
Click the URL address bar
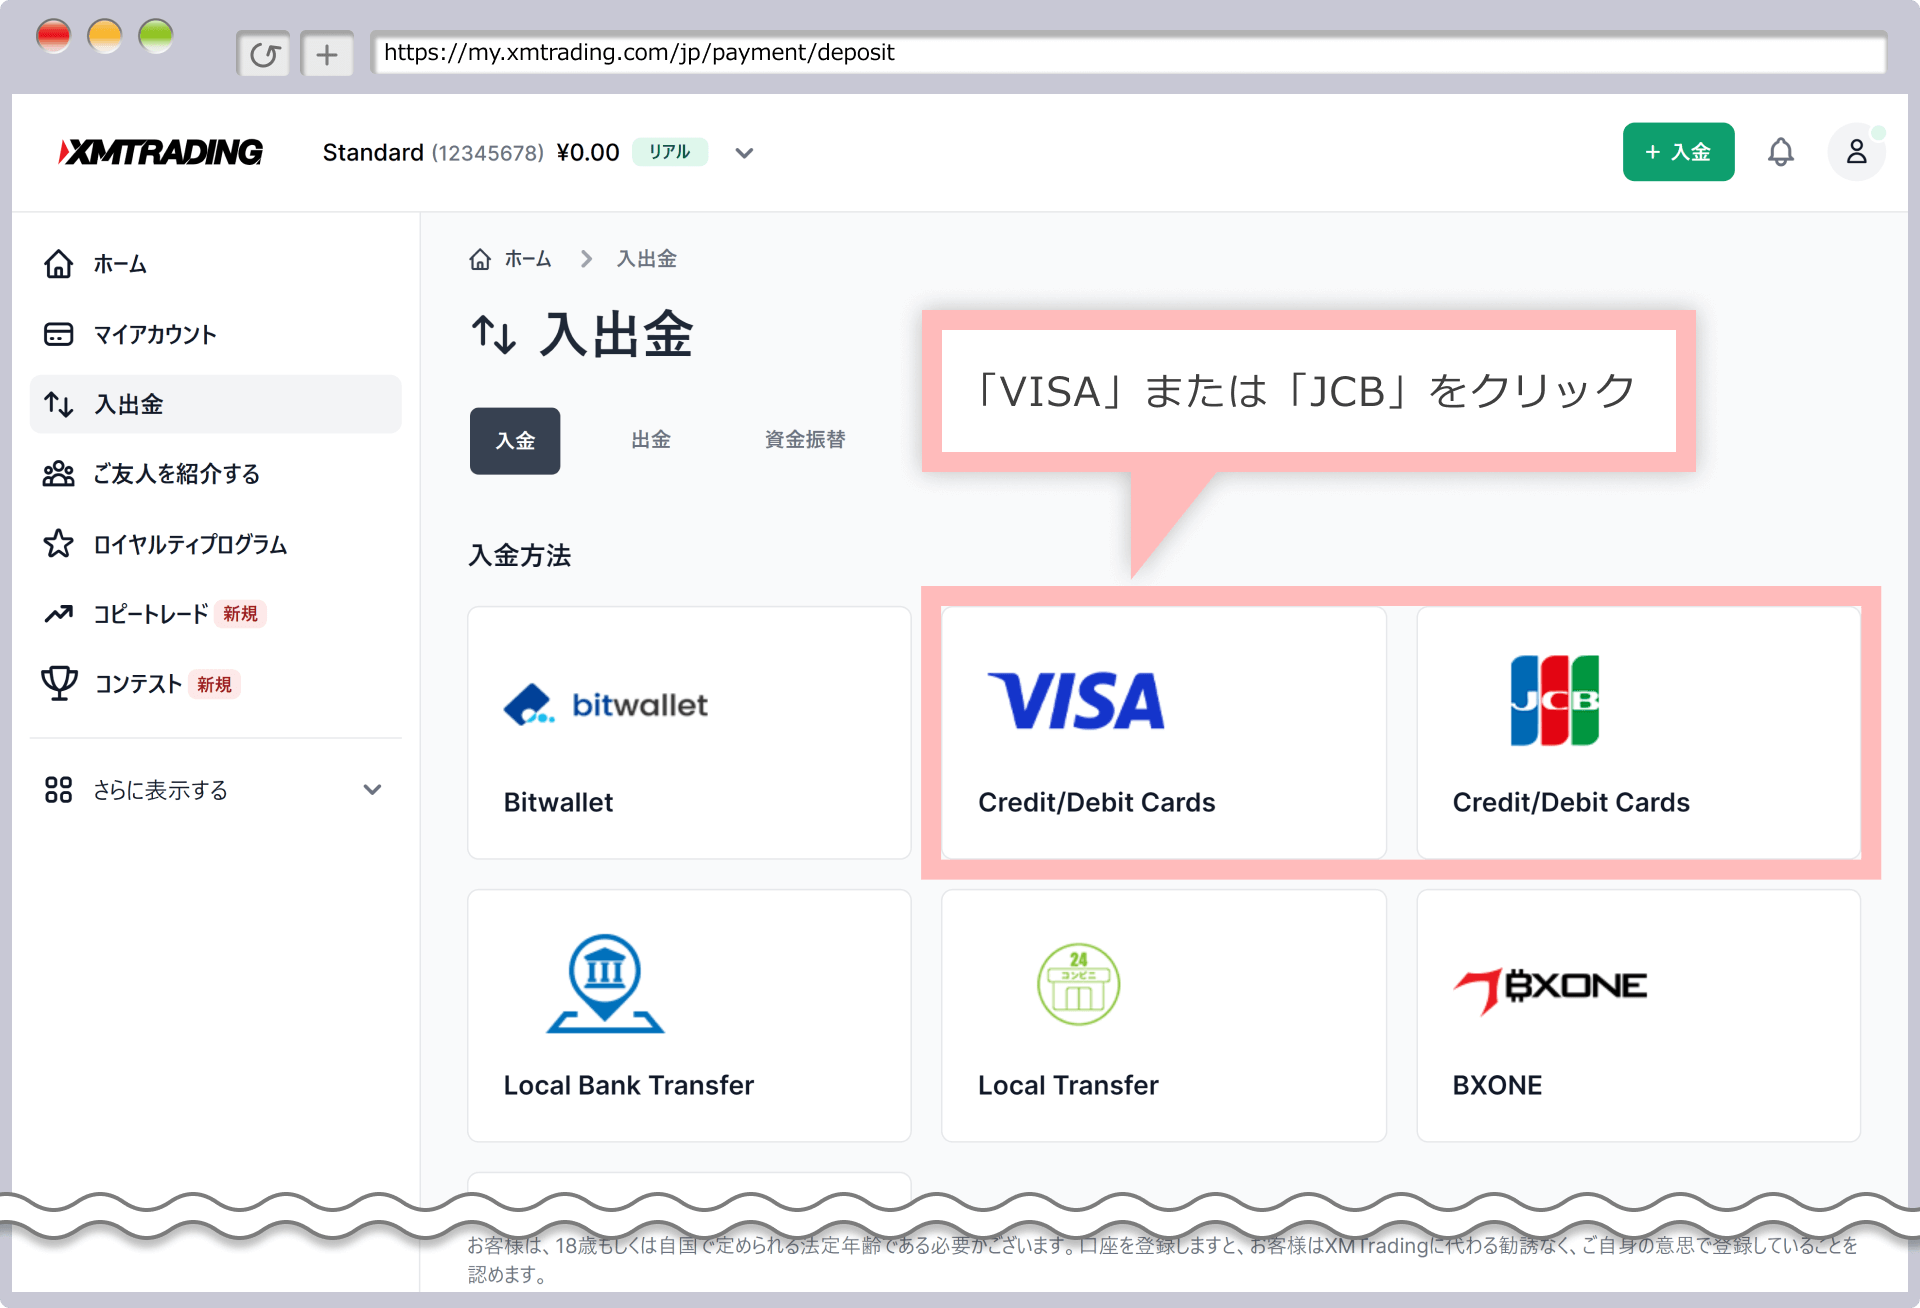(1128, 53)
